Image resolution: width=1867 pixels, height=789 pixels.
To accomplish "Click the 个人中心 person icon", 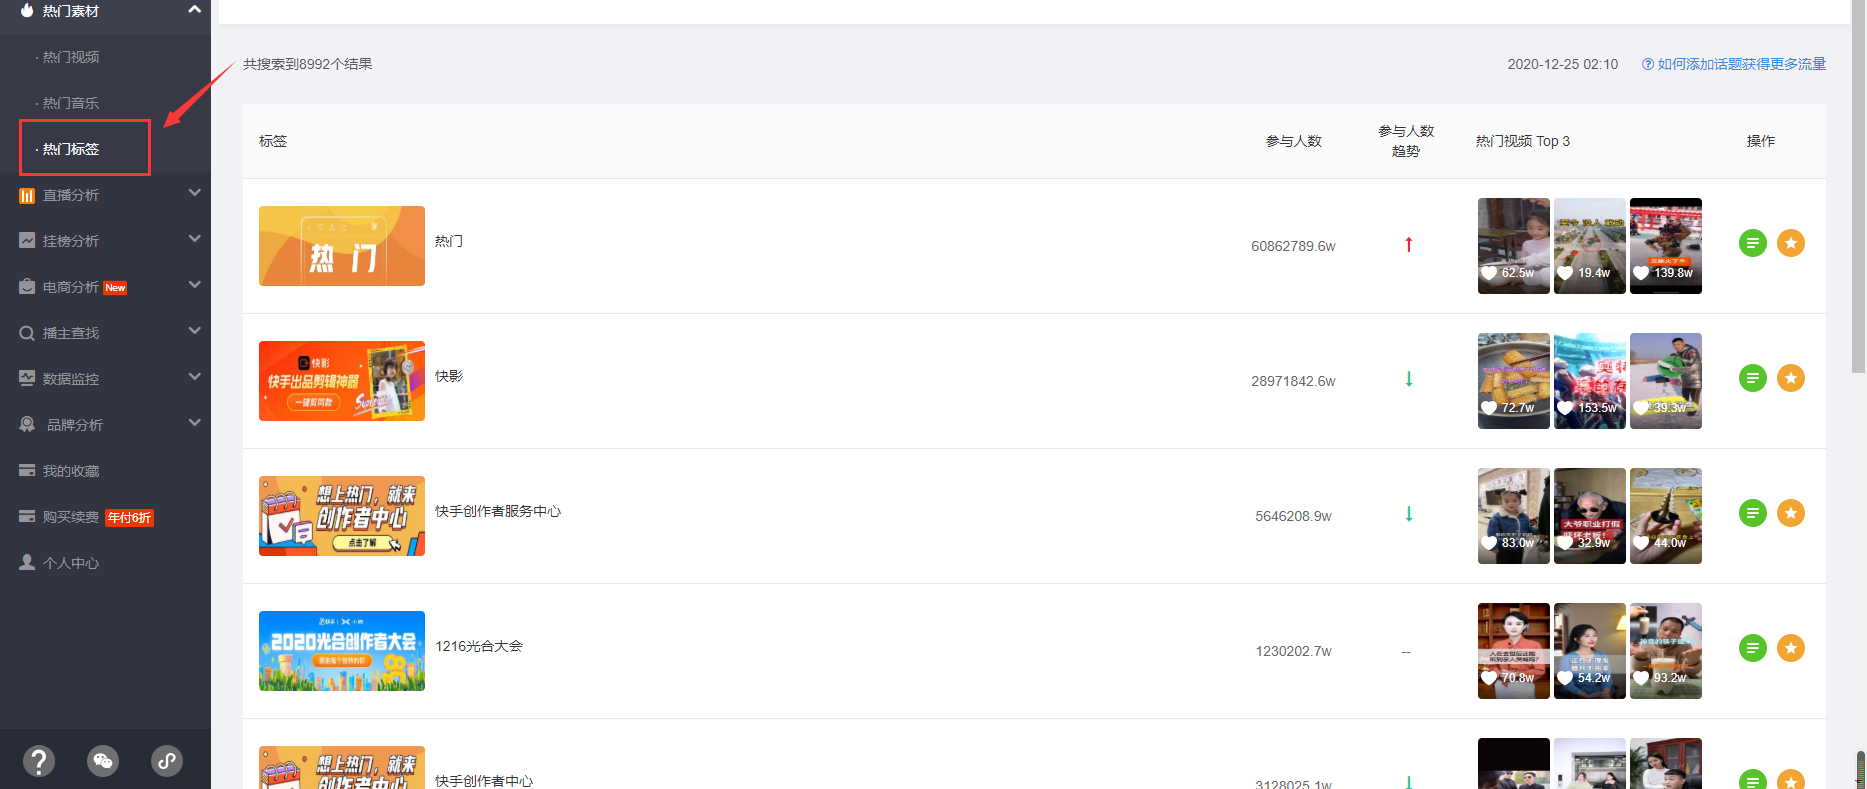I will [27, 563].
